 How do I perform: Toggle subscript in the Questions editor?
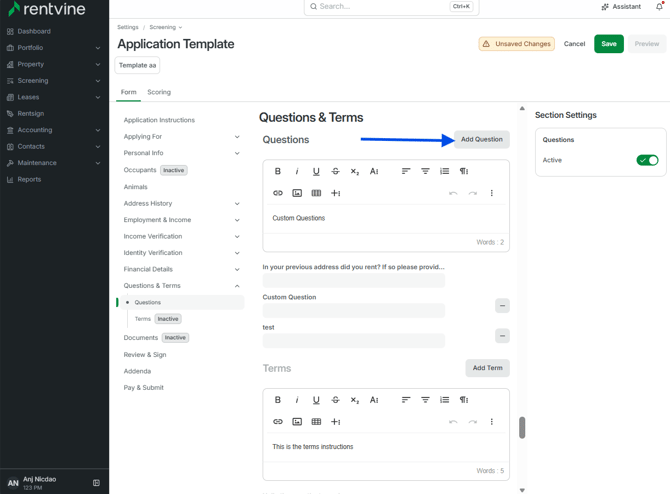[355, 171]
